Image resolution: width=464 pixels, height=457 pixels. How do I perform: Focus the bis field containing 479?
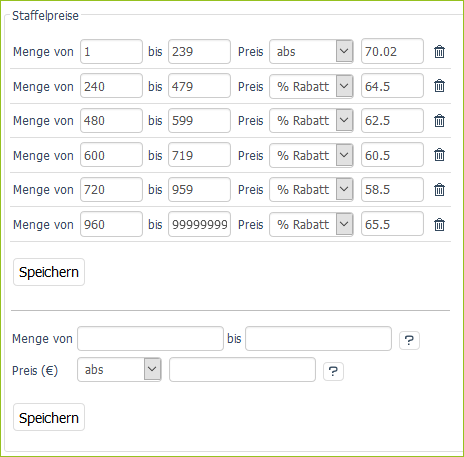(x=199, y=86)
